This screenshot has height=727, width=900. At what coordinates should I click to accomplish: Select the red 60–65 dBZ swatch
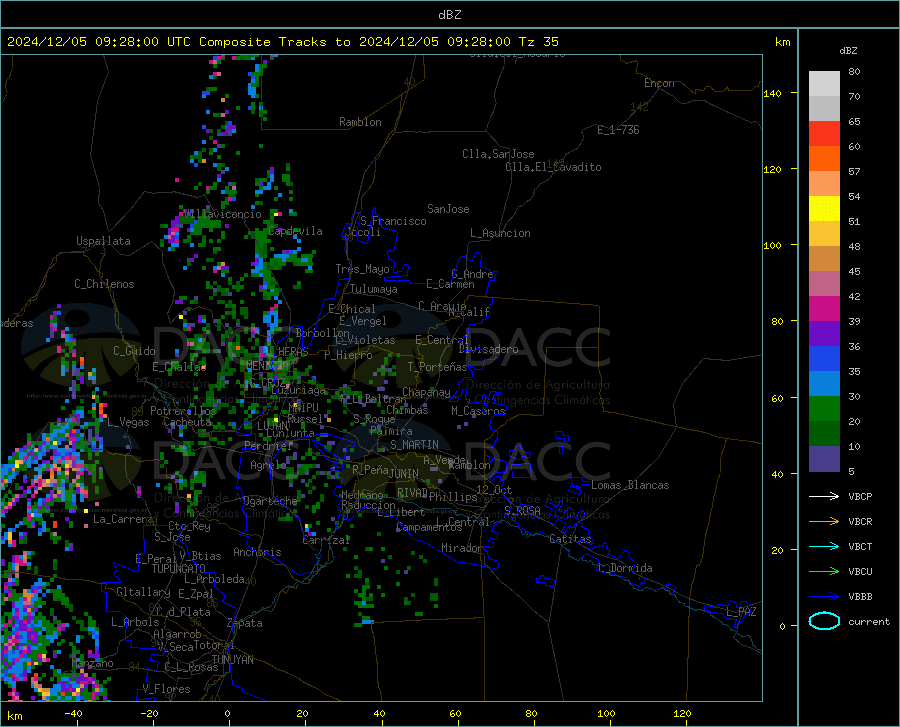[824, 134]
